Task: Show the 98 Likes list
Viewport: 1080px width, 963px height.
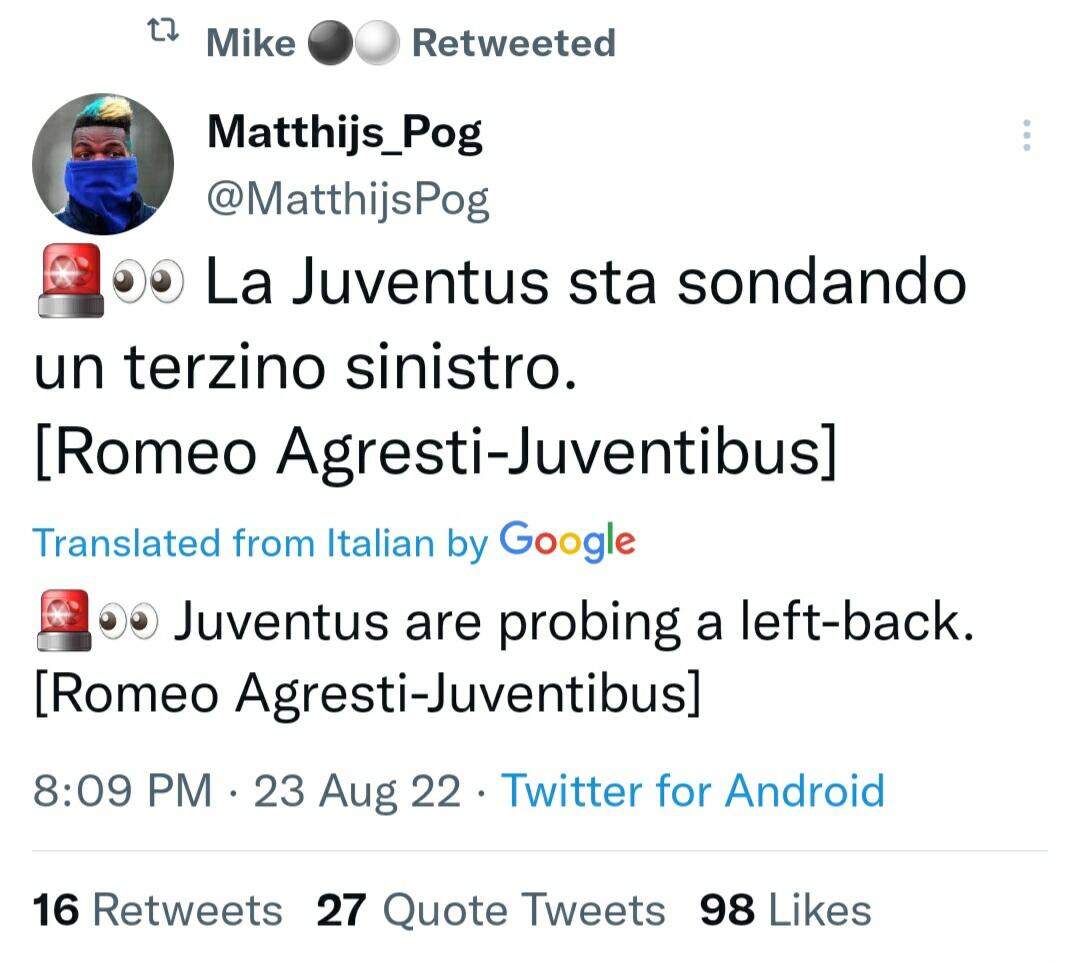Action: (785, 910)
